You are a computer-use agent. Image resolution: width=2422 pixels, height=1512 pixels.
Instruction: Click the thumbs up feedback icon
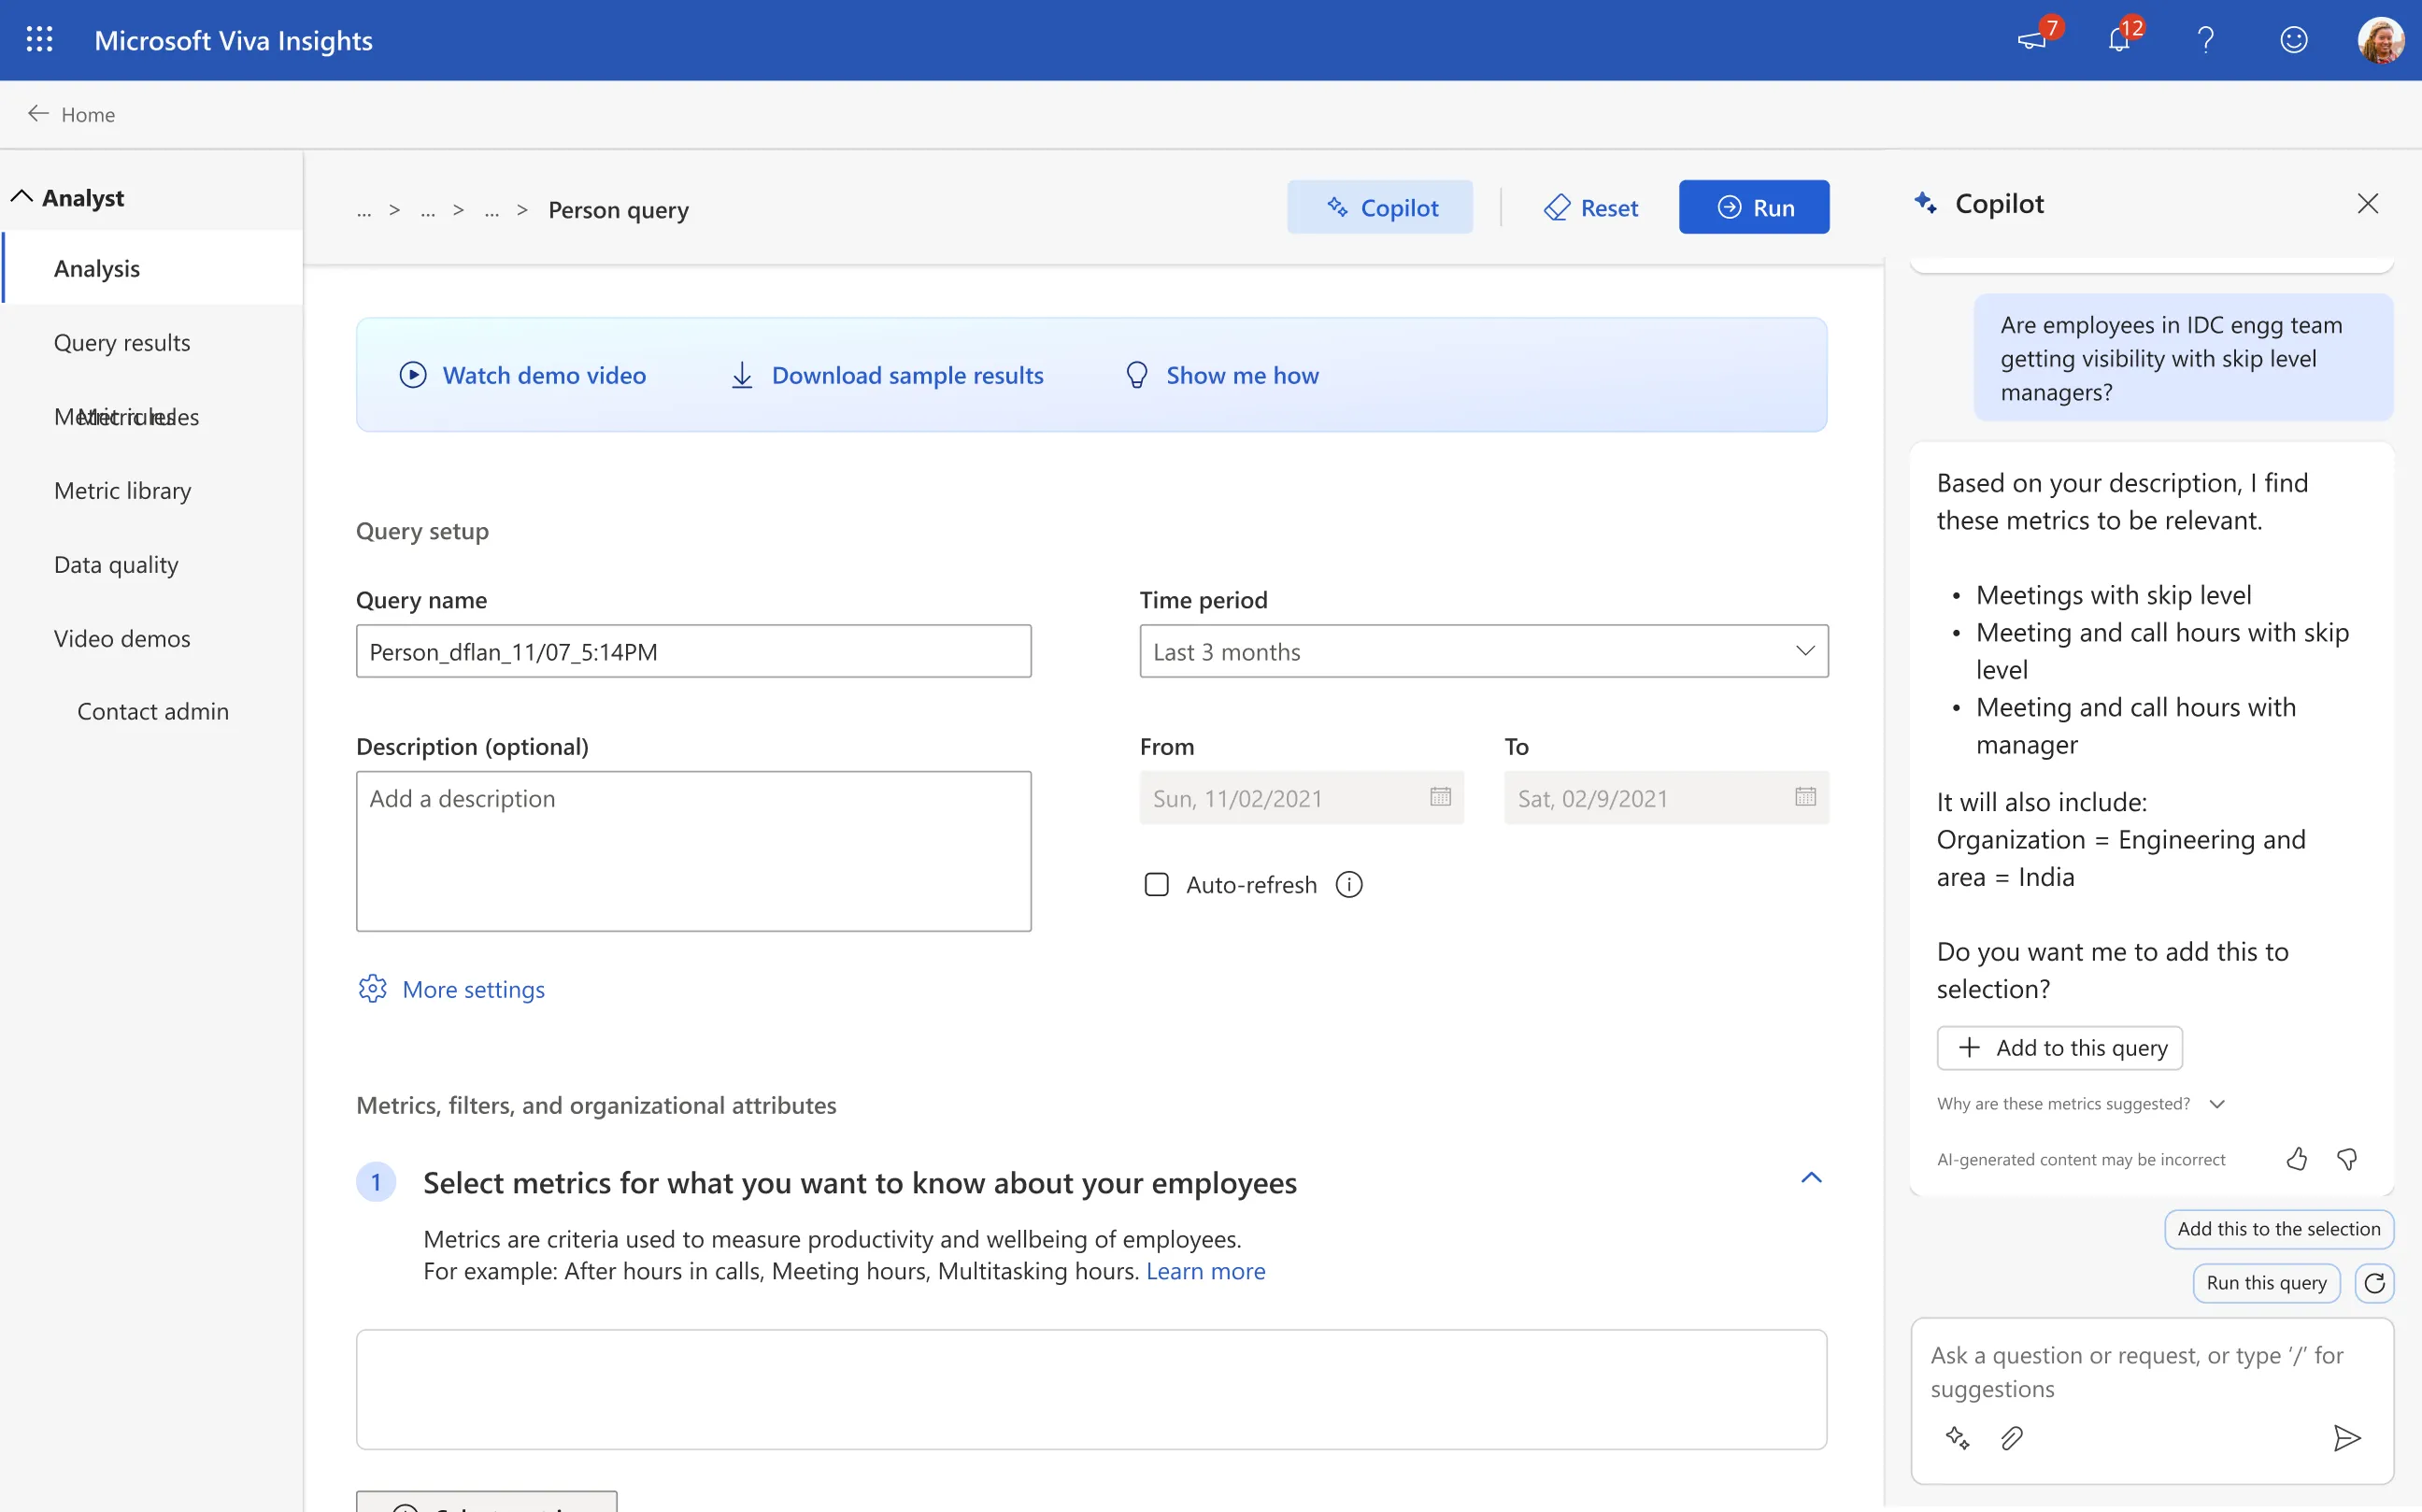[x=2296, y=1159]
